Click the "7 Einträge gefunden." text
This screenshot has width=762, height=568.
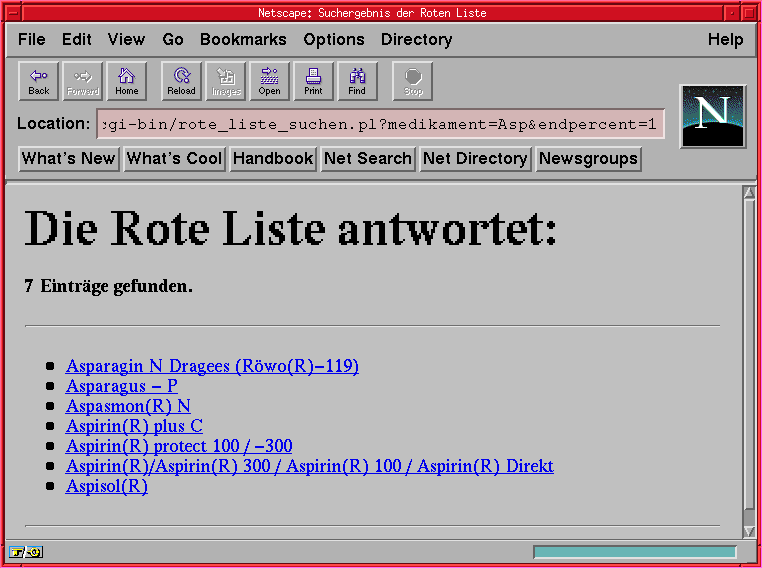point(108,286)
